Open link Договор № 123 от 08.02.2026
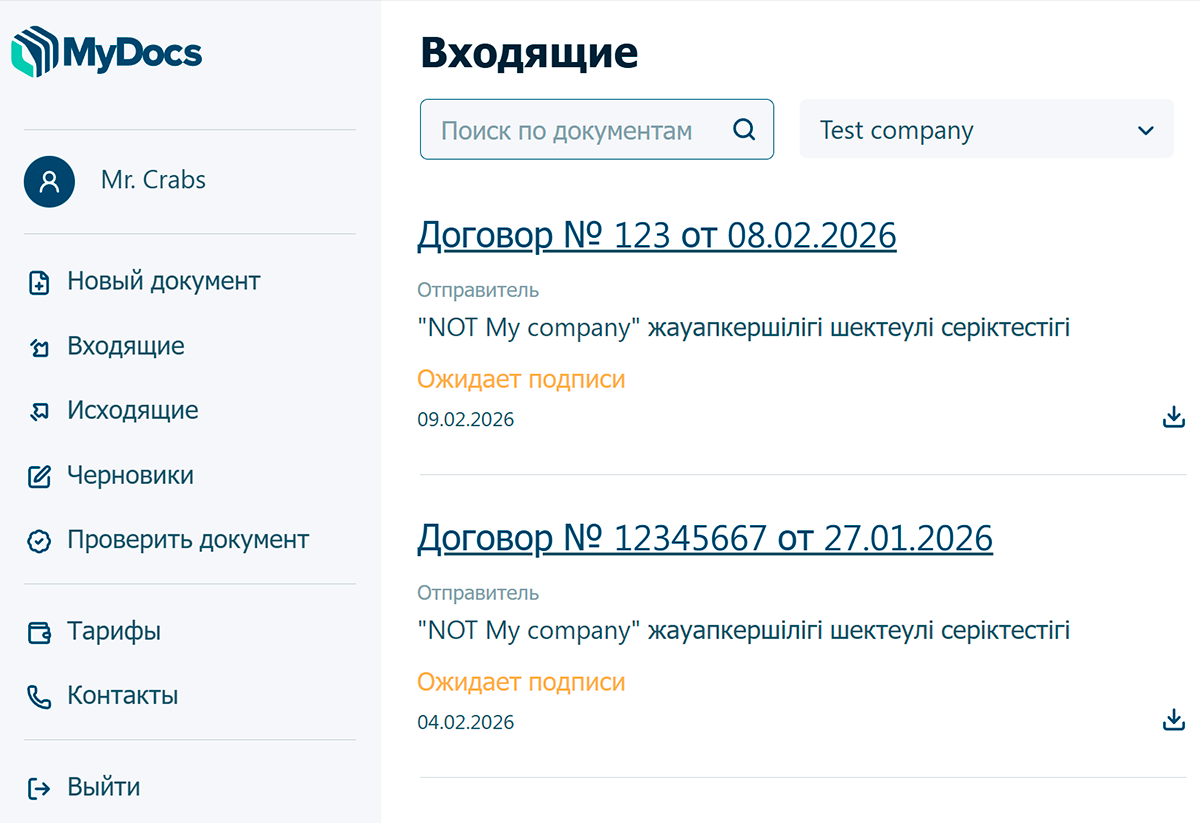Image resolution: width=1200 pixels, height=823 pixels. (656, 236)
